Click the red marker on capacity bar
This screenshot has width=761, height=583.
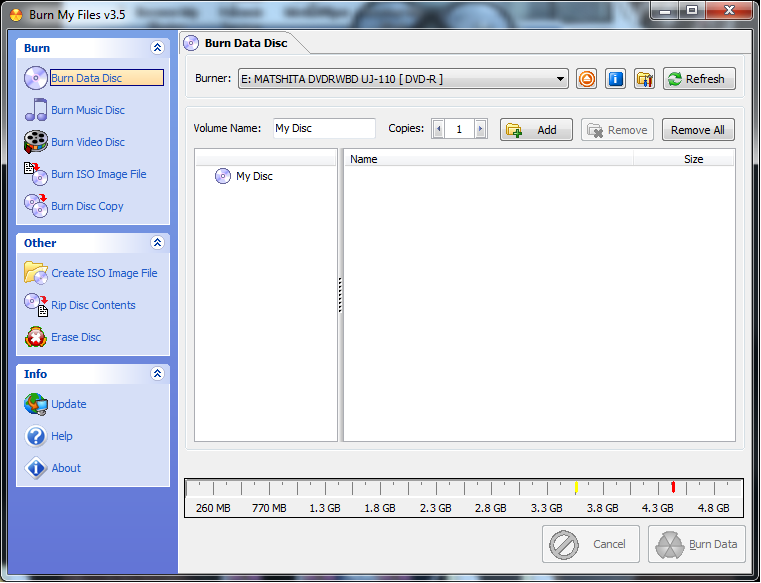(x=673, y=486)
